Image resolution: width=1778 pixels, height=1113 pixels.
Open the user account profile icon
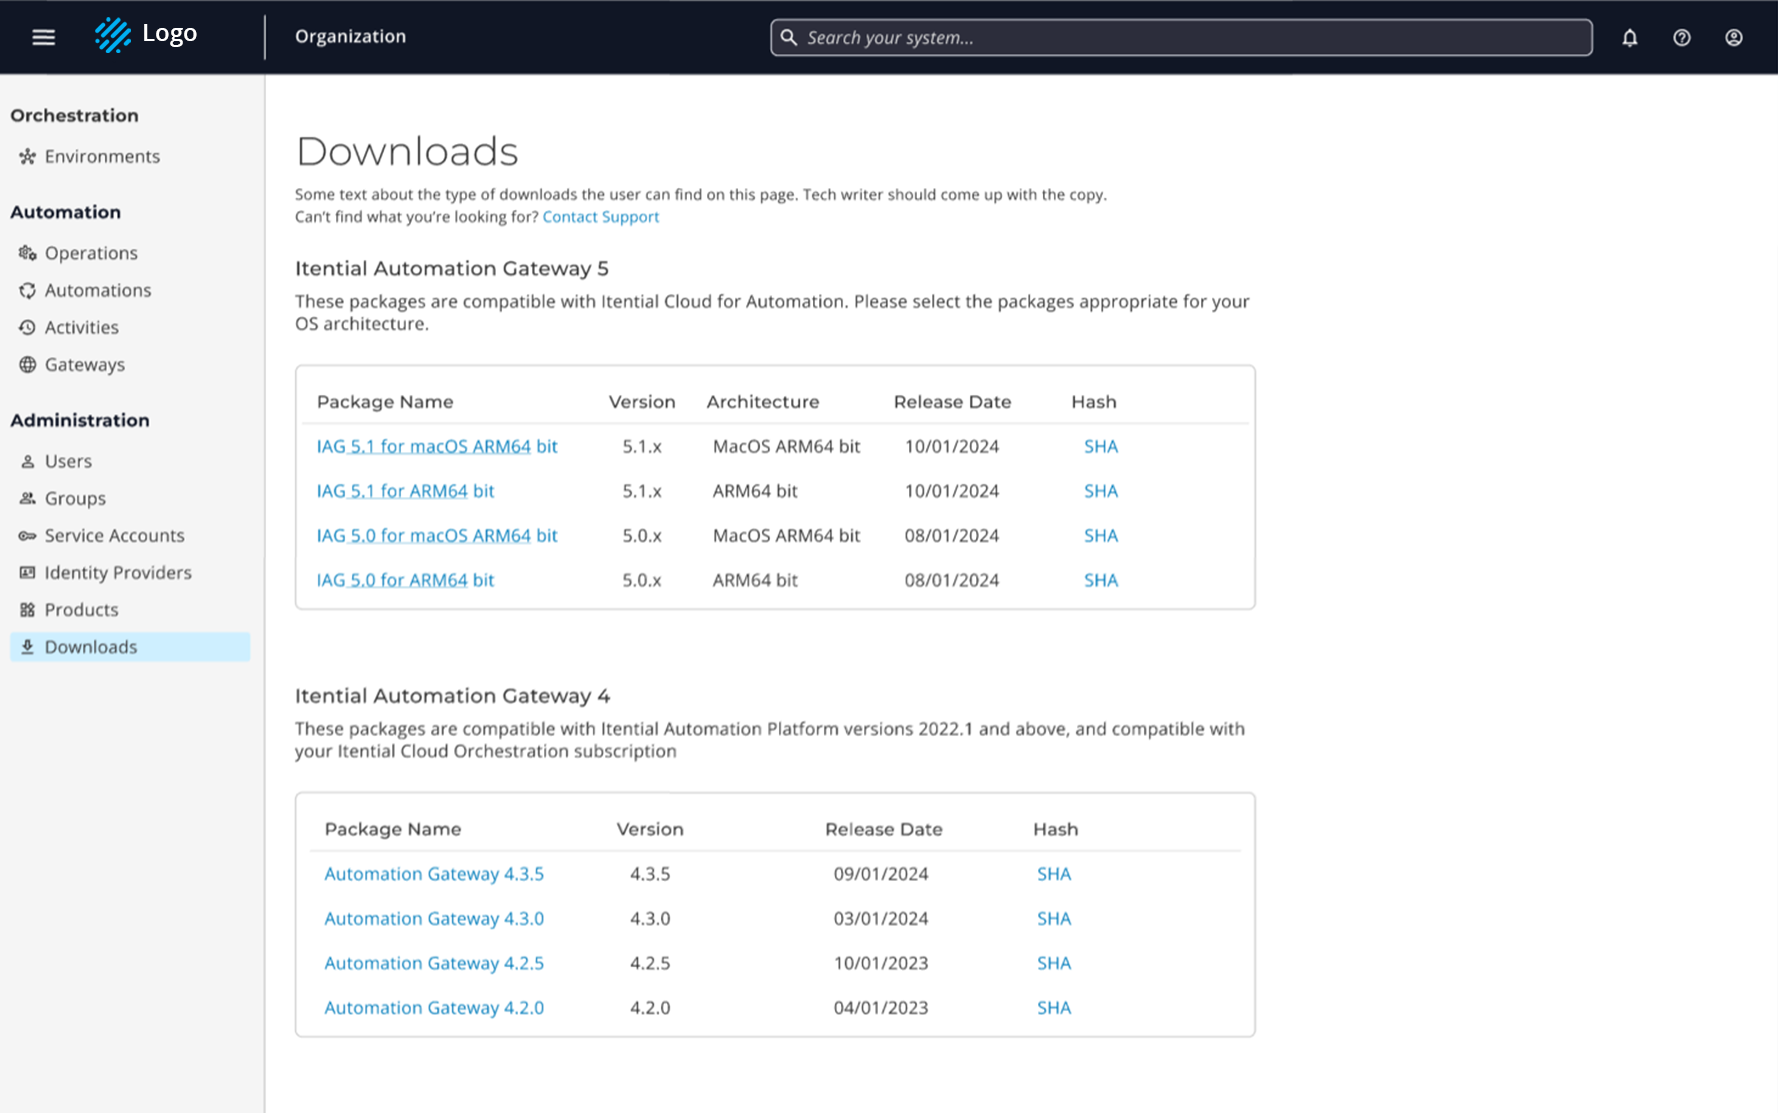(x=1734, y=38)
